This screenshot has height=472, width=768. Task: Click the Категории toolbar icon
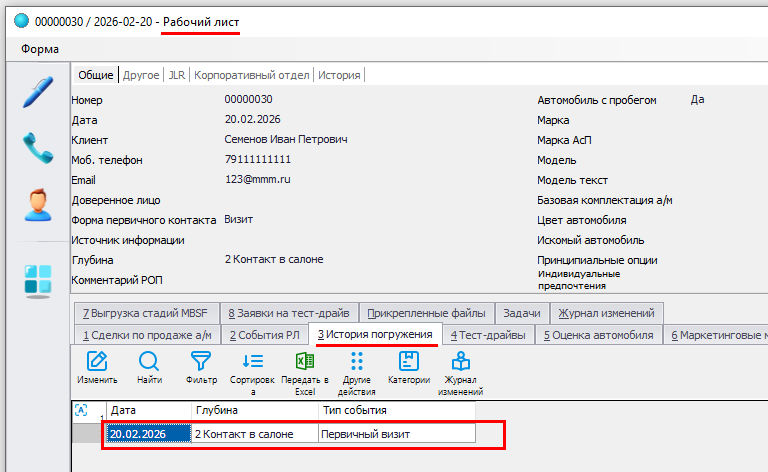[408, 362]
